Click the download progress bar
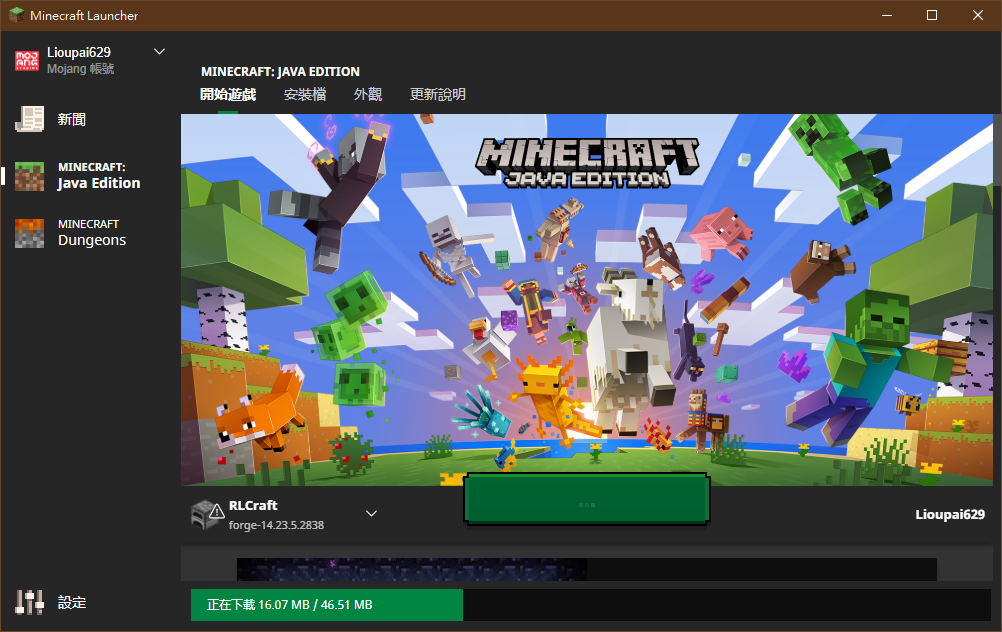1002x632 pixels. point(590,605)
